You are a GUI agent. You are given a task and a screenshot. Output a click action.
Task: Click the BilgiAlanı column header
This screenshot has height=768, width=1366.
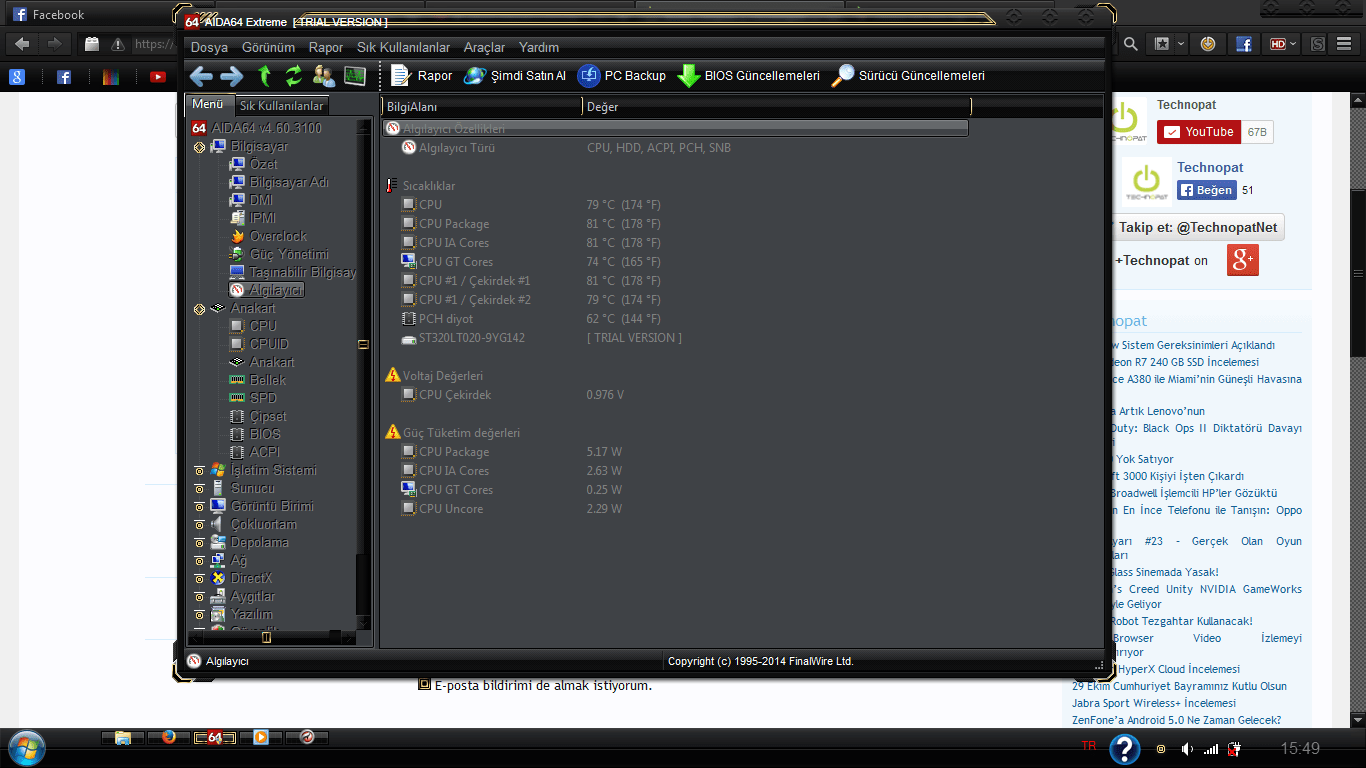point(481,106)
